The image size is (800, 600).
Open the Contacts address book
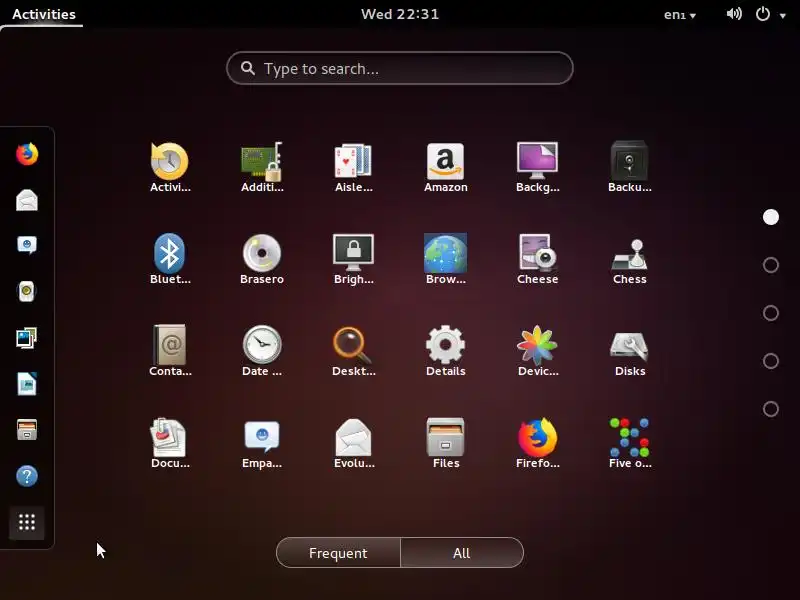170,351
